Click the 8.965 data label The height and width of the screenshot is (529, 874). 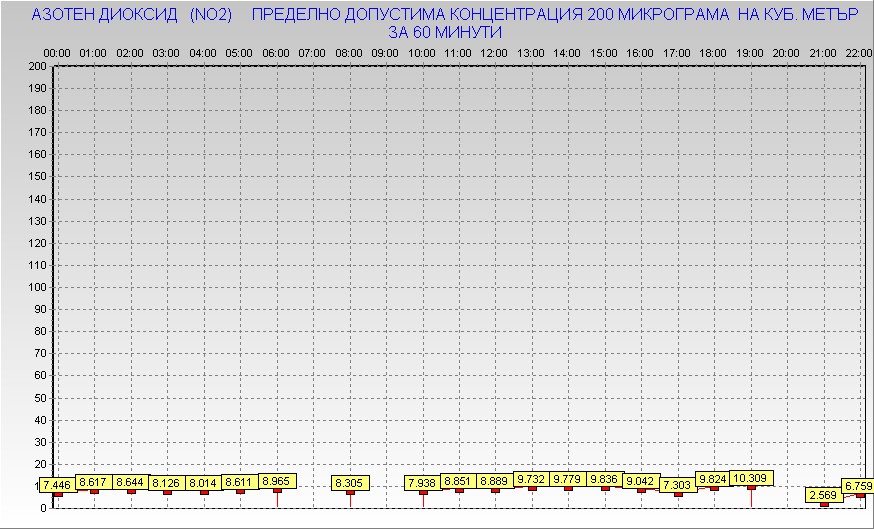click(x=277, y=481)
